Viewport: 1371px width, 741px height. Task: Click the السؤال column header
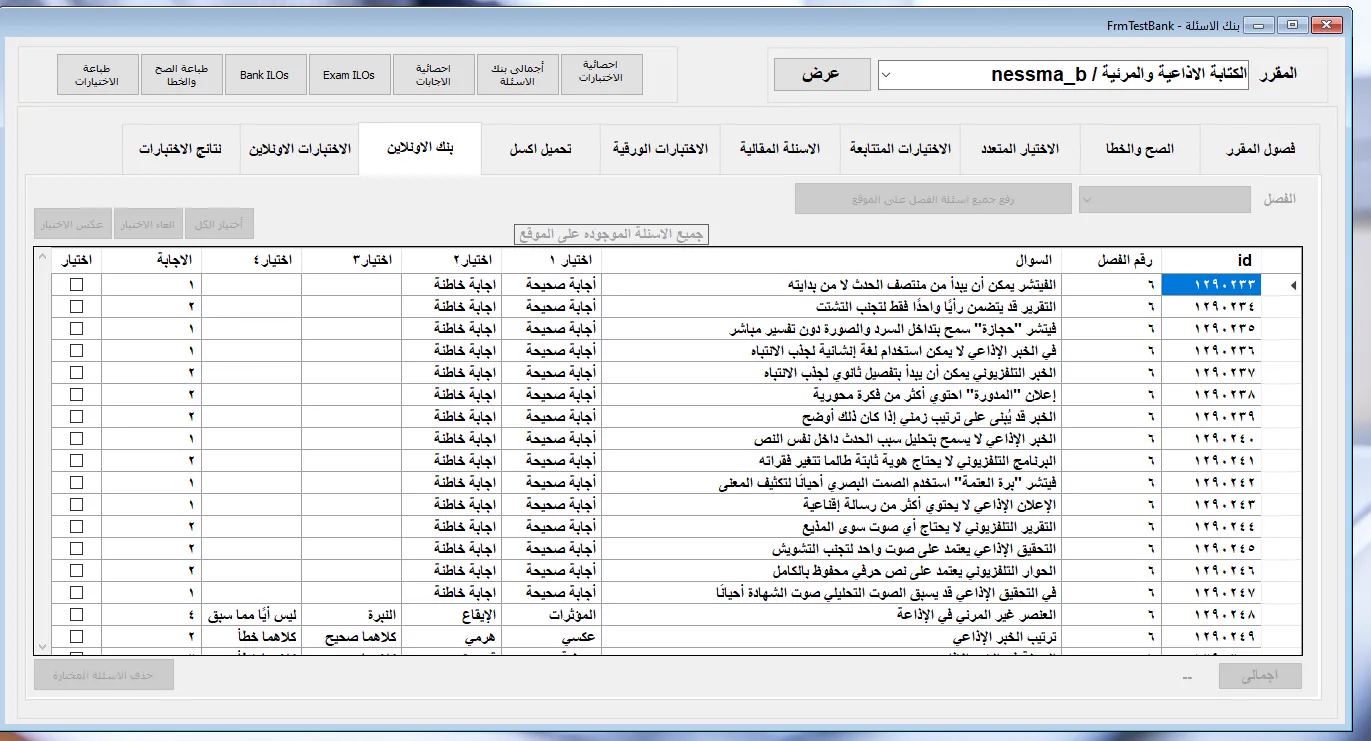pos(831,260)
